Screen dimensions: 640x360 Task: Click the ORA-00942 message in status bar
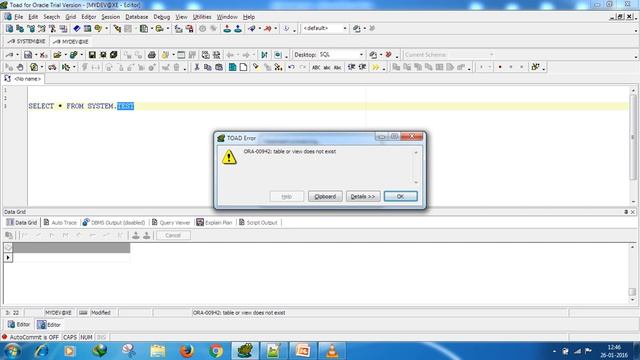[239, 313]
